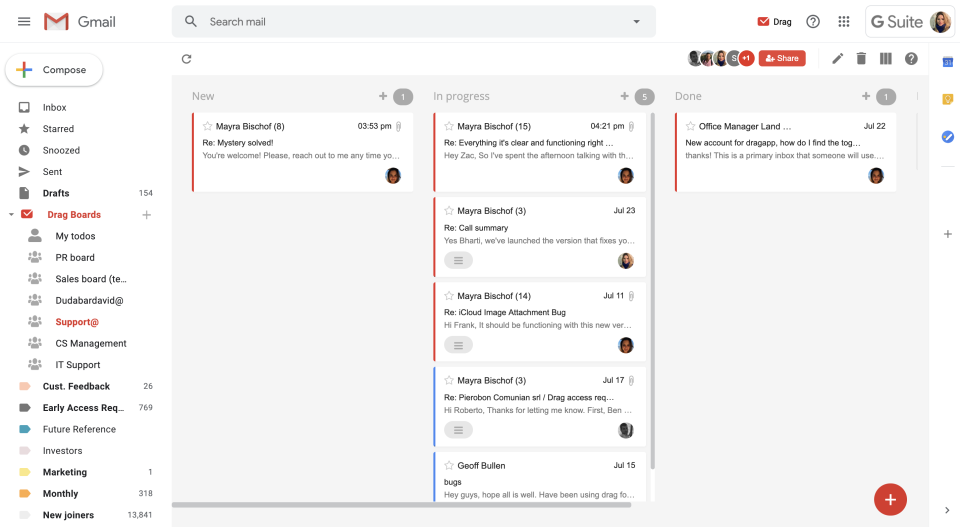Open the search options dropdown arrow

click(x=637, y=21)
